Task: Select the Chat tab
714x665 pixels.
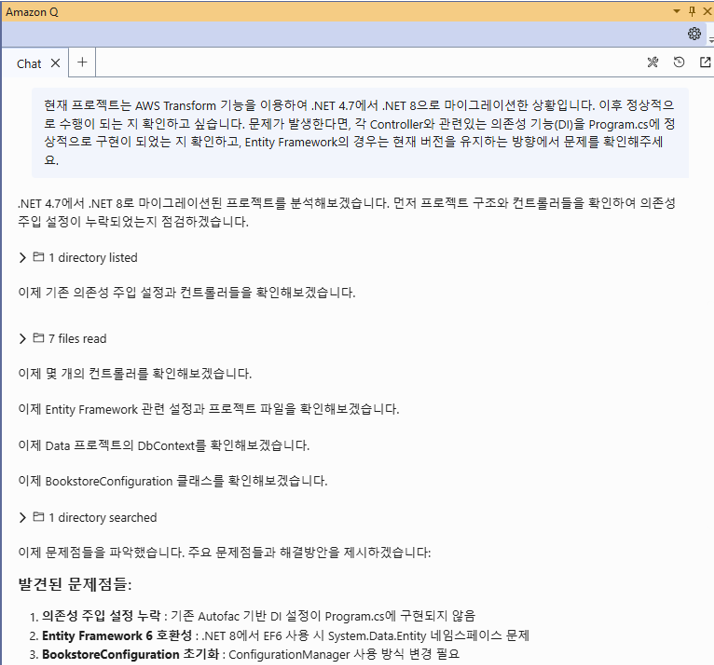Action: point(29,64)
